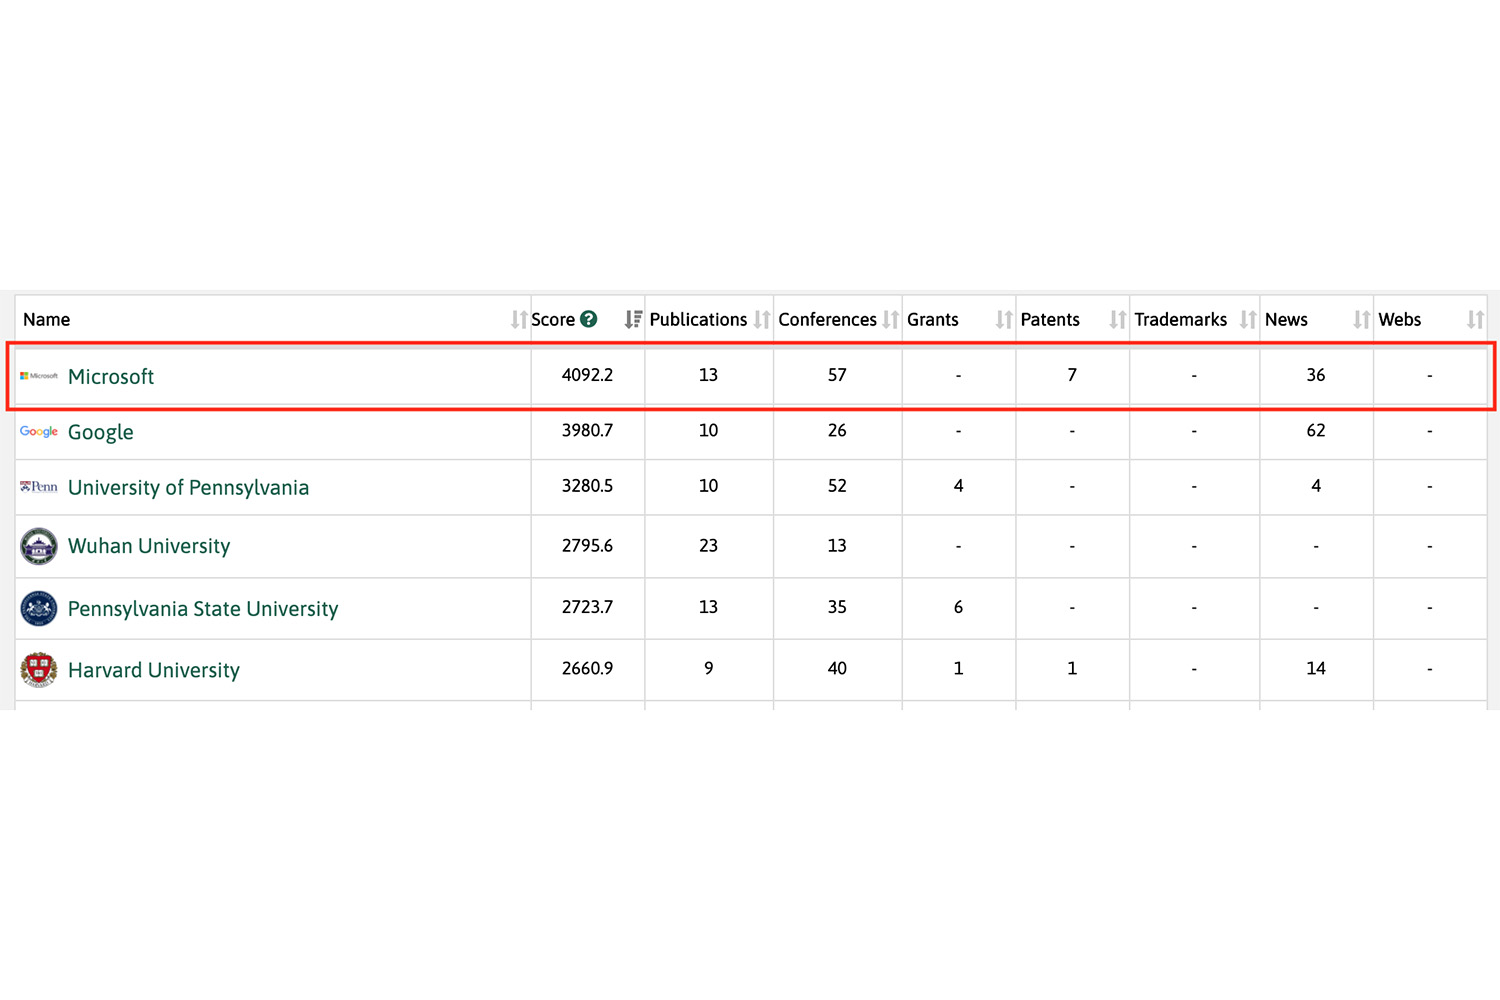Click Google's Publications count 10
The image size is (1500, 1000).
[709, 430]
